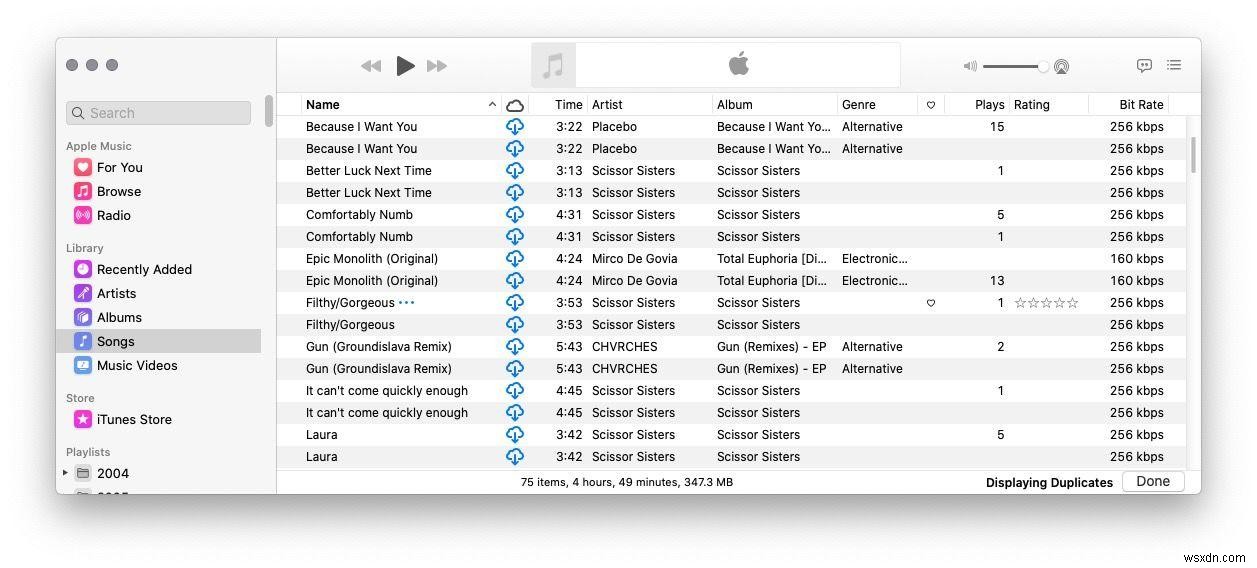Click Mirco De Govia on the 13-plays row
Image resolution: width=1257 pixels, height=568 pixels.
click(634, 280)
